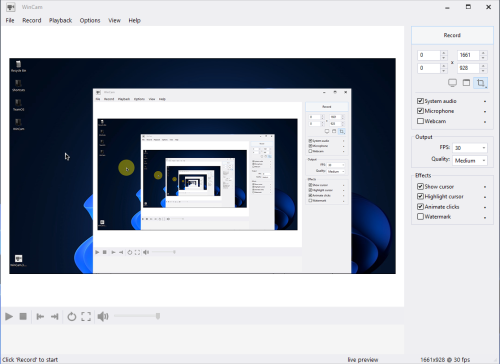Viewport: 500px width, 364px height.
Task: Open the Options menu
Action: coord(90,20)
